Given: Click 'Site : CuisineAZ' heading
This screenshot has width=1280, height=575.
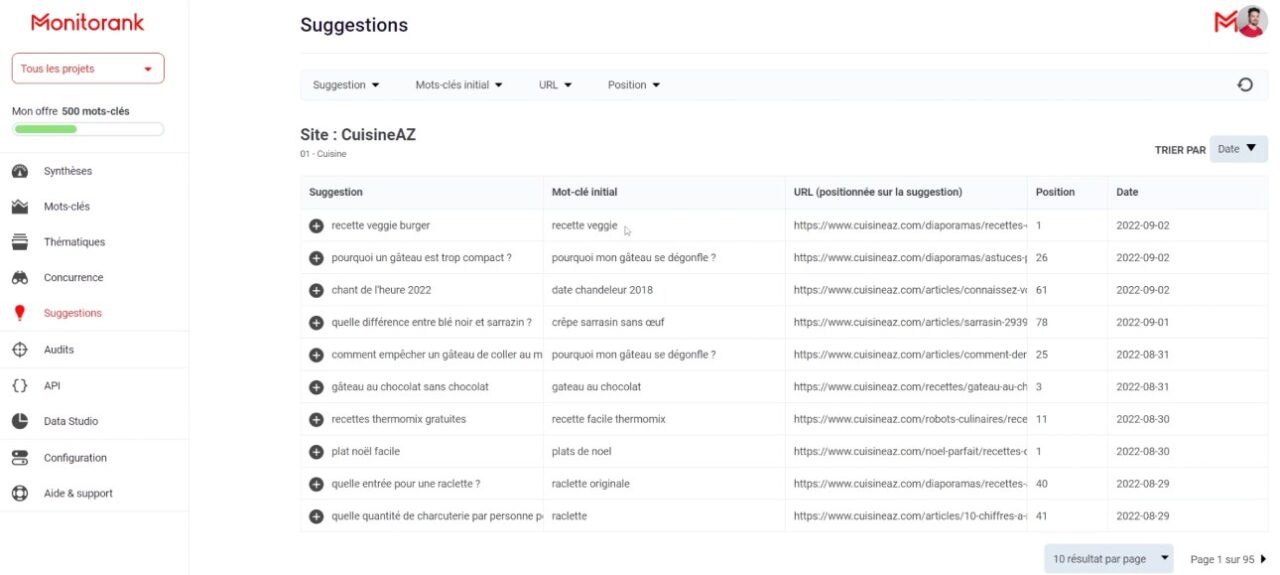Looking at the screenshot, I should click(358, 134).
